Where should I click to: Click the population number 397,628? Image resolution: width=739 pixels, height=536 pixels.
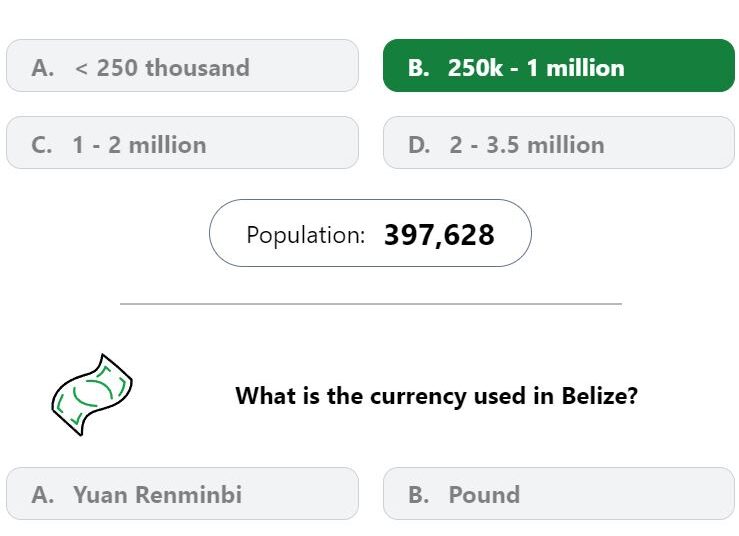tap(439, 235)
